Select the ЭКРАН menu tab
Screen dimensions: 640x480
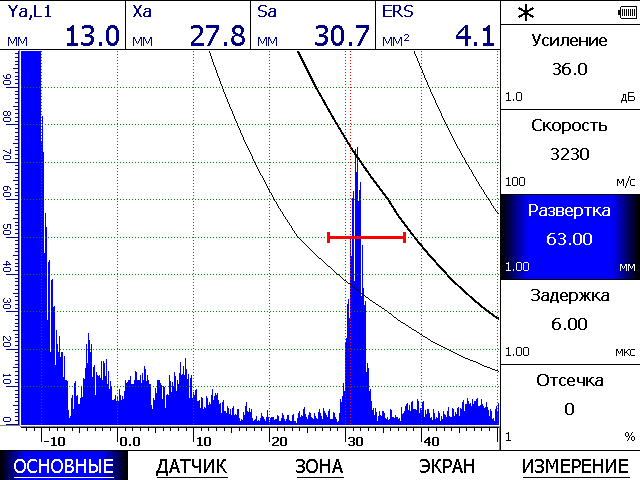[447, 465]
